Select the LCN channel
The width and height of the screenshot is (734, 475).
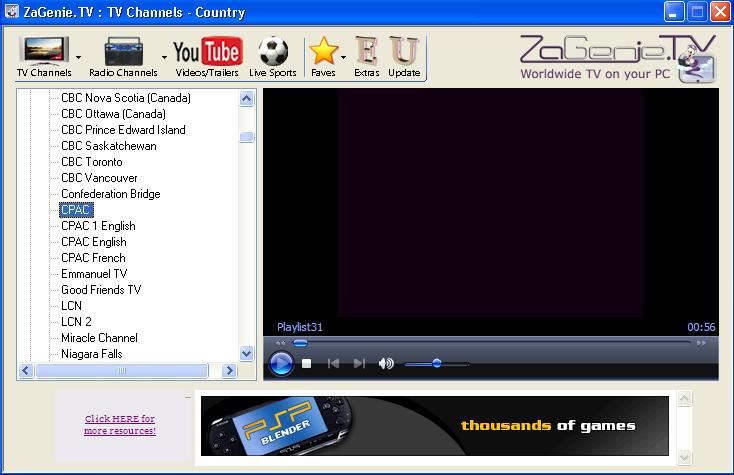71,306
